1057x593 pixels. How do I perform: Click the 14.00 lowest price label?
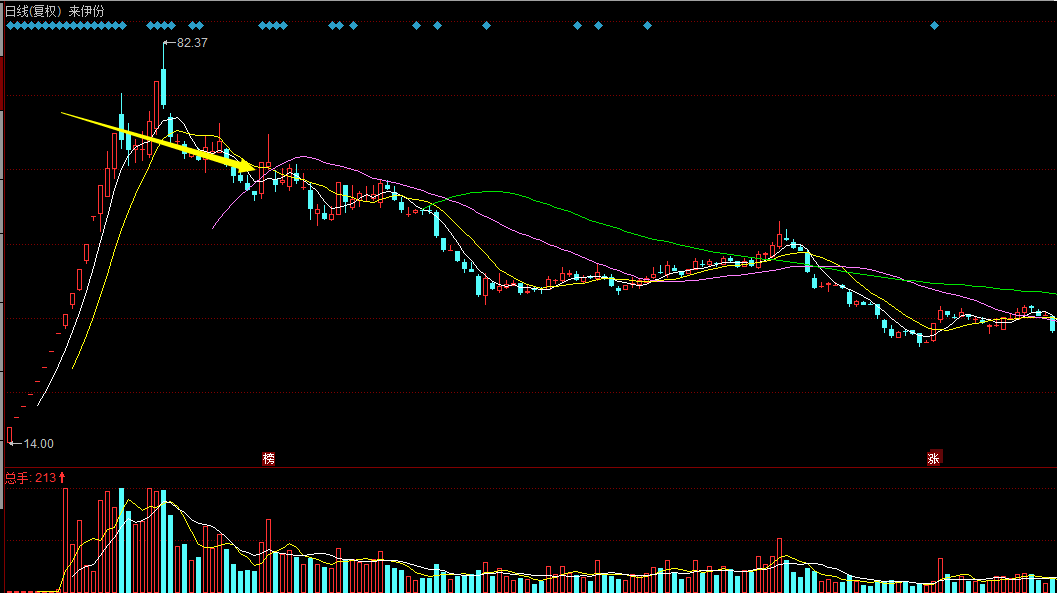[38, 443]
